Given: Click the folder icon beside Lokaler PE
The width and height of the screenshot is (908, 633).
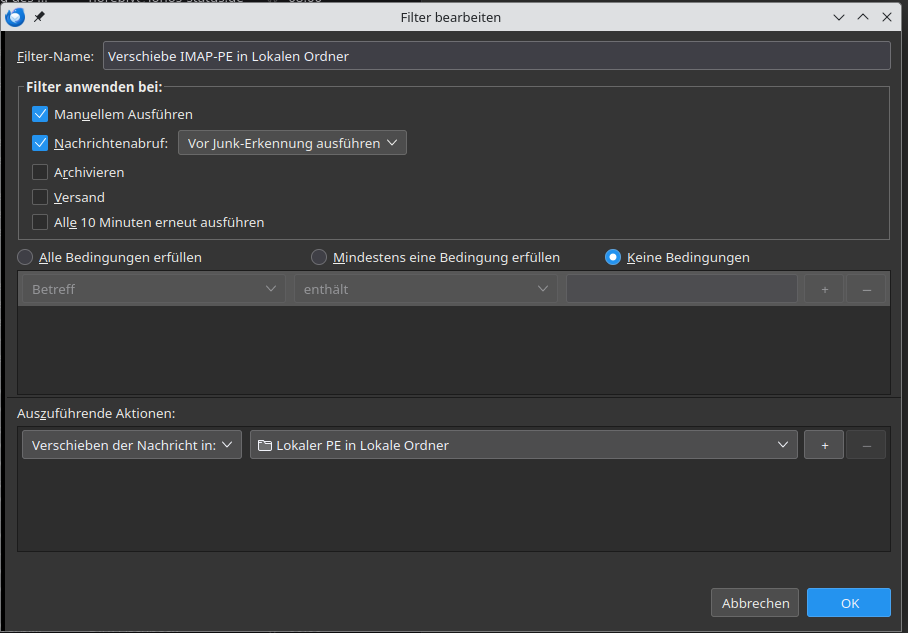Looking at the screenshot, I should tap(265, 445).
